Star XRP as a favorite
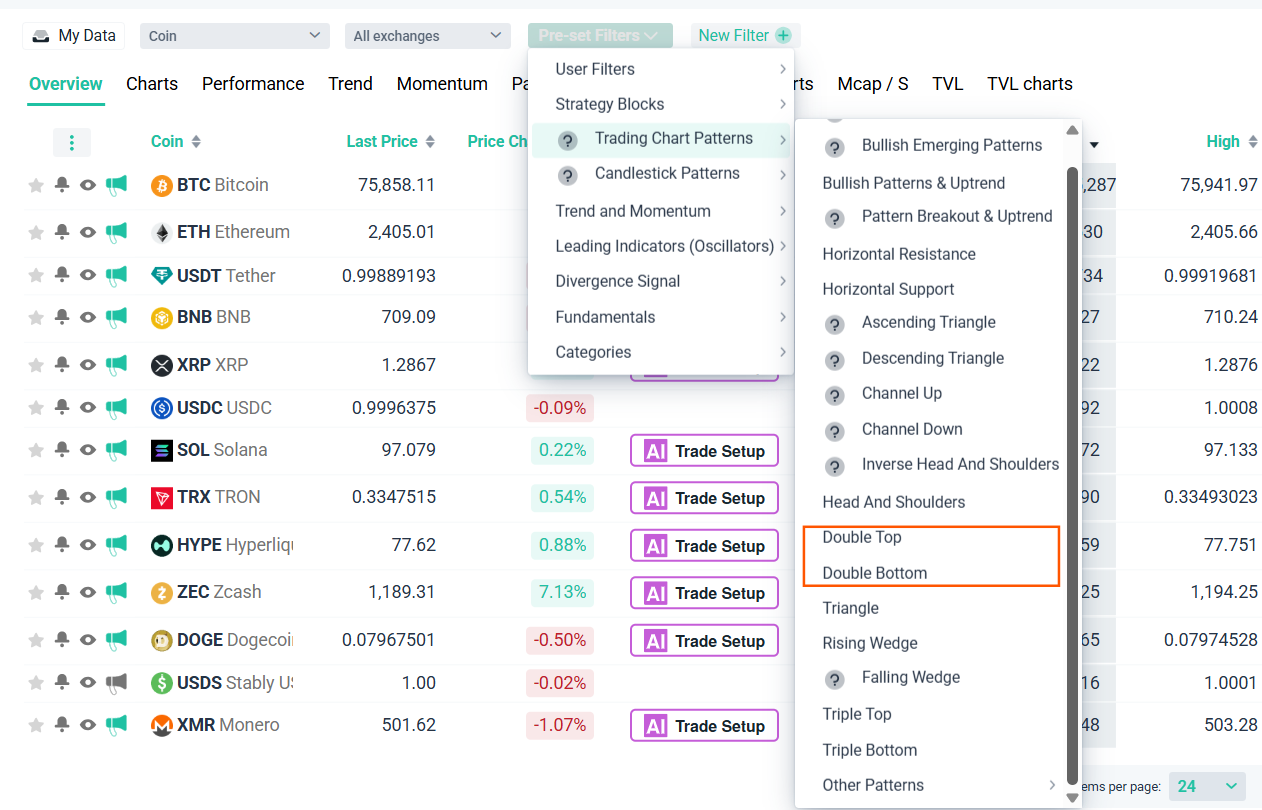Screen dimensions: 1262x810 coord(36,365)
